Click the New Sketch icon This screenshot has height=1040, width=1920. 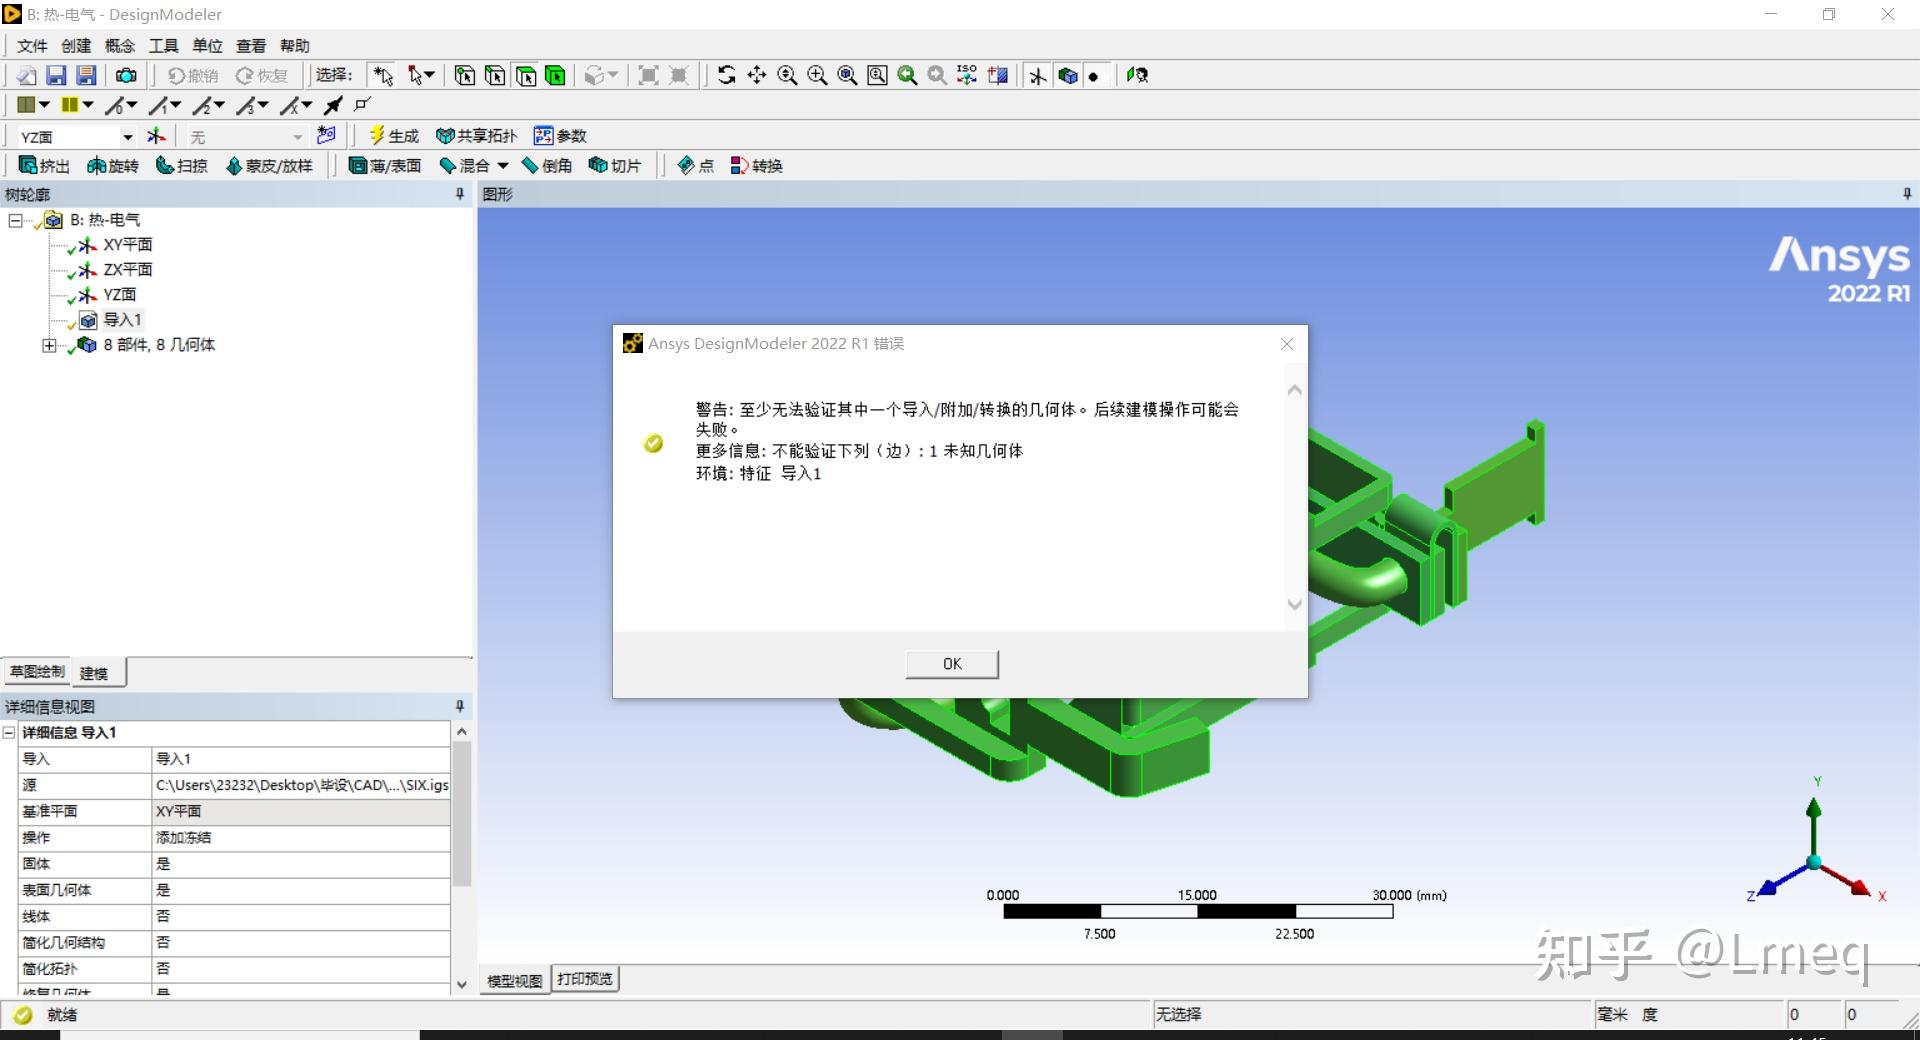click(326, 135)
